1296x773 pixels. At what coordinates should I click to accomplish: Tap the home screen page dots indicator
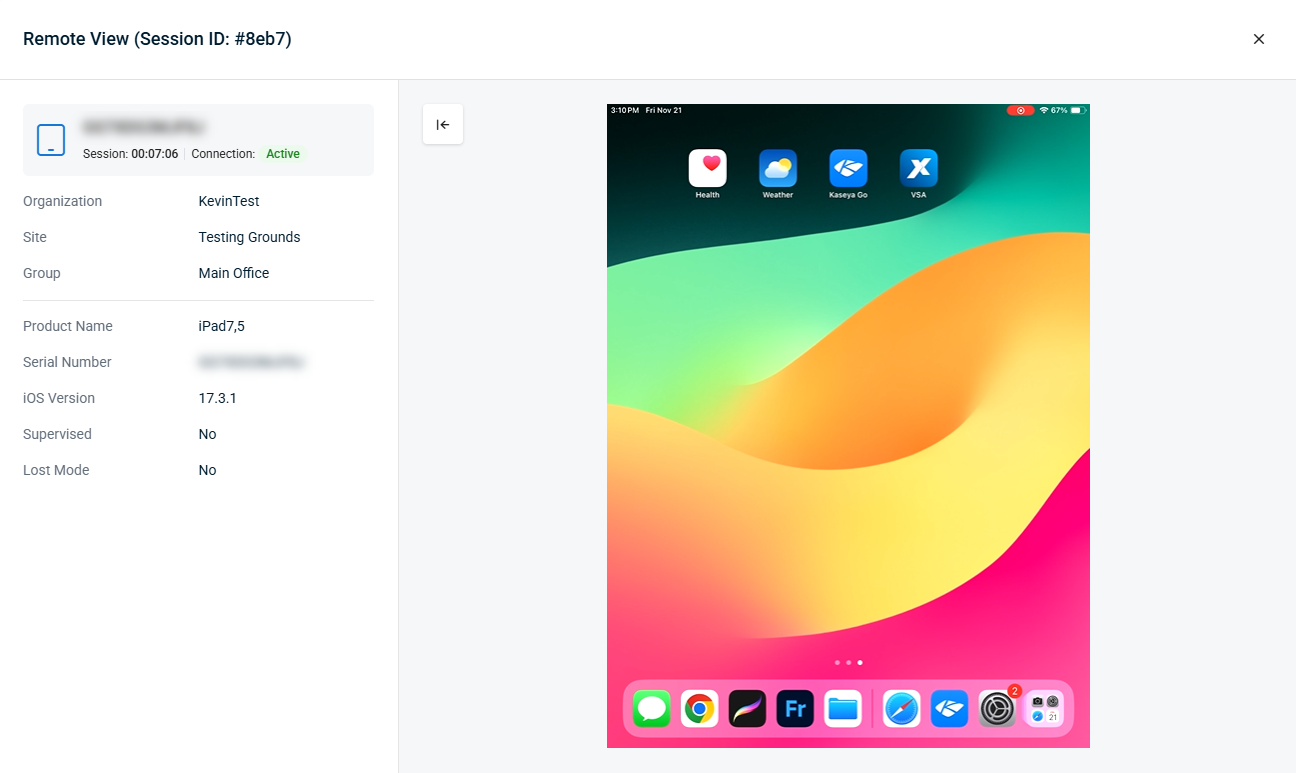[x=848, y=662]
